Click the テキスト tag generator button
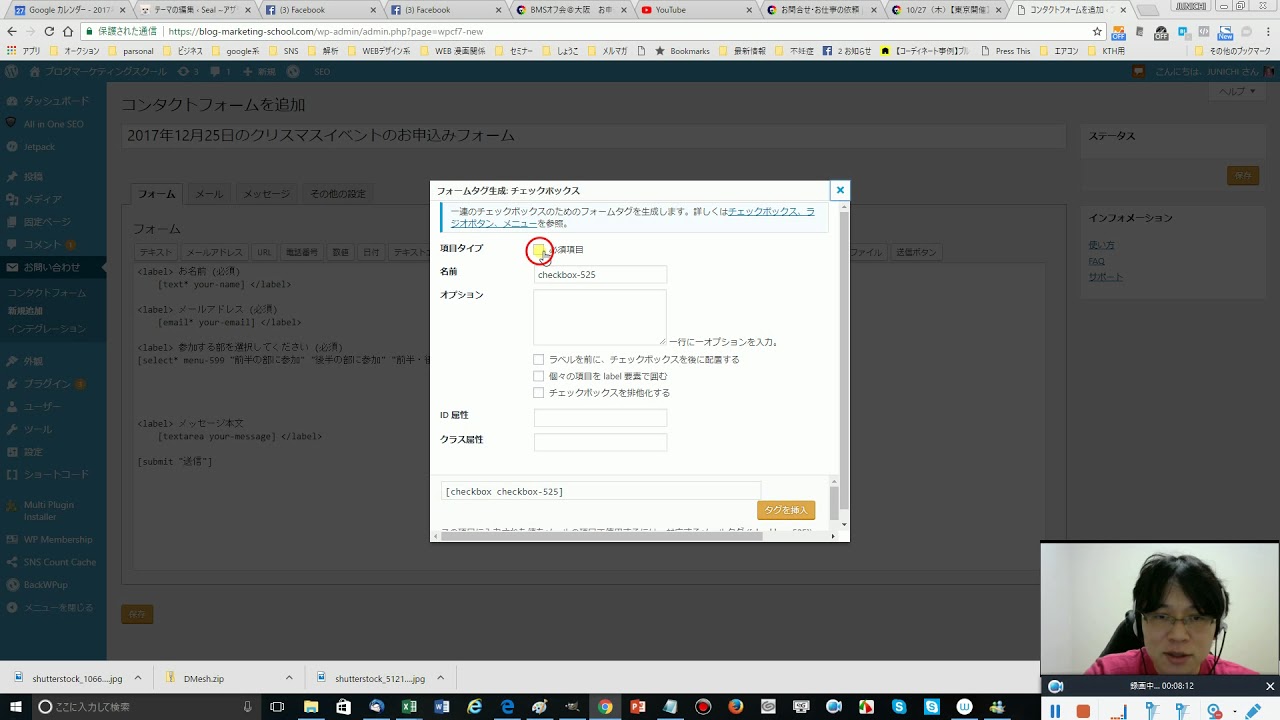Image resolution: width=1280 pixels, height=720 pixels. 156,252
